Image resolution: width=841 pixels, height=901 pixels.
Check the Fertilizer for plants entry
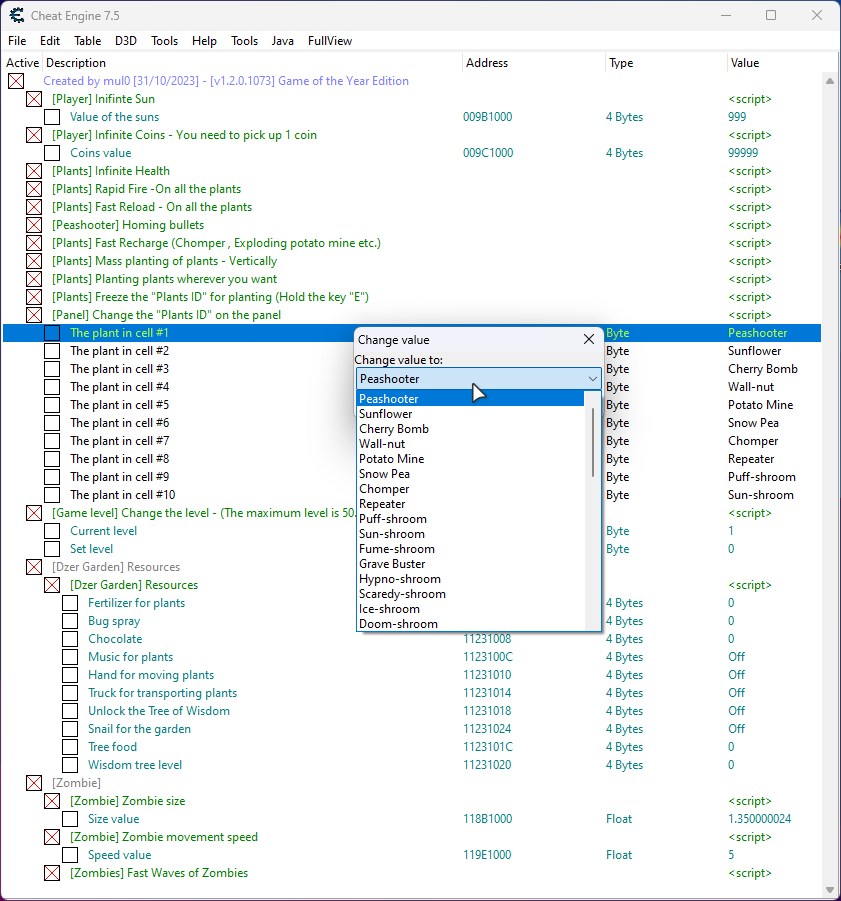tap(70, 603)
